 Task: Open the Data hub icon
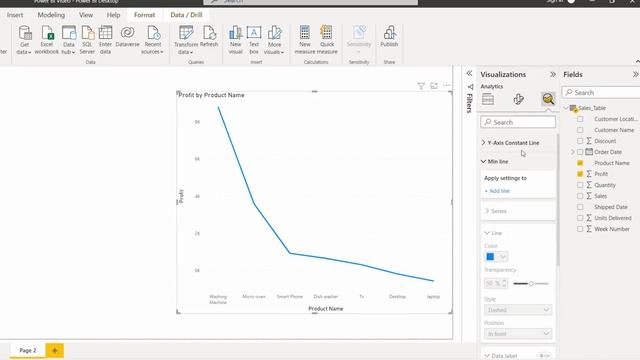(69, 40)
